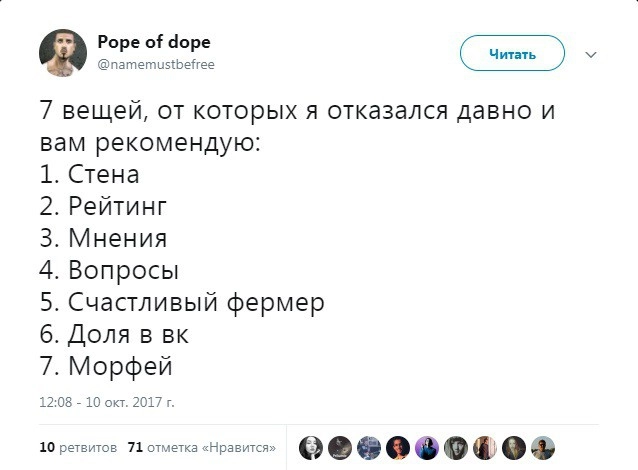Click the eighth liker avatar in the row
The image size is (638, 470).
[514, 447]
